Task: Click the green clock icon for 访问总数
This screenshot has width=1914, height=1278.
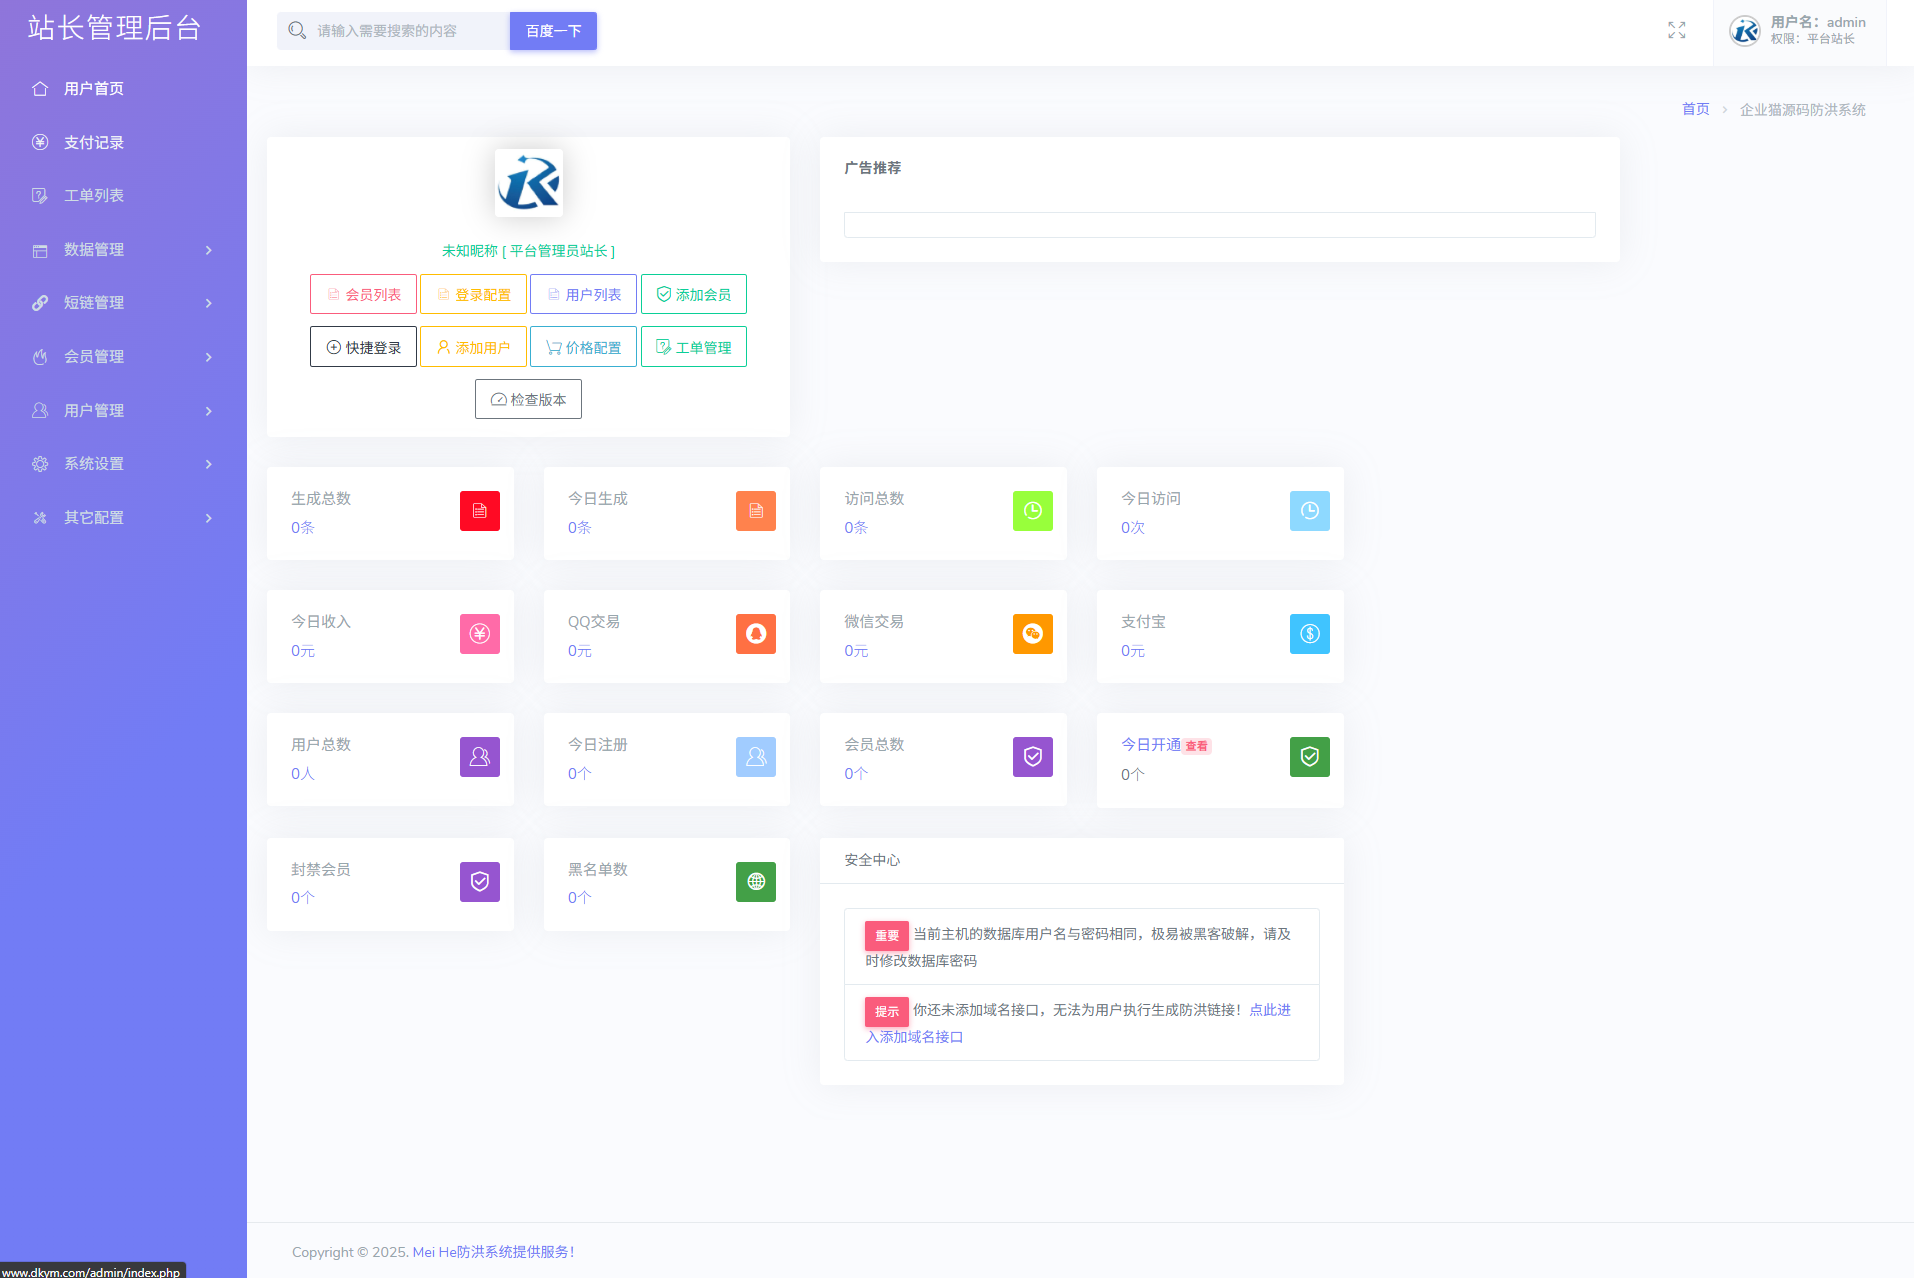Action: point(1032,511)
